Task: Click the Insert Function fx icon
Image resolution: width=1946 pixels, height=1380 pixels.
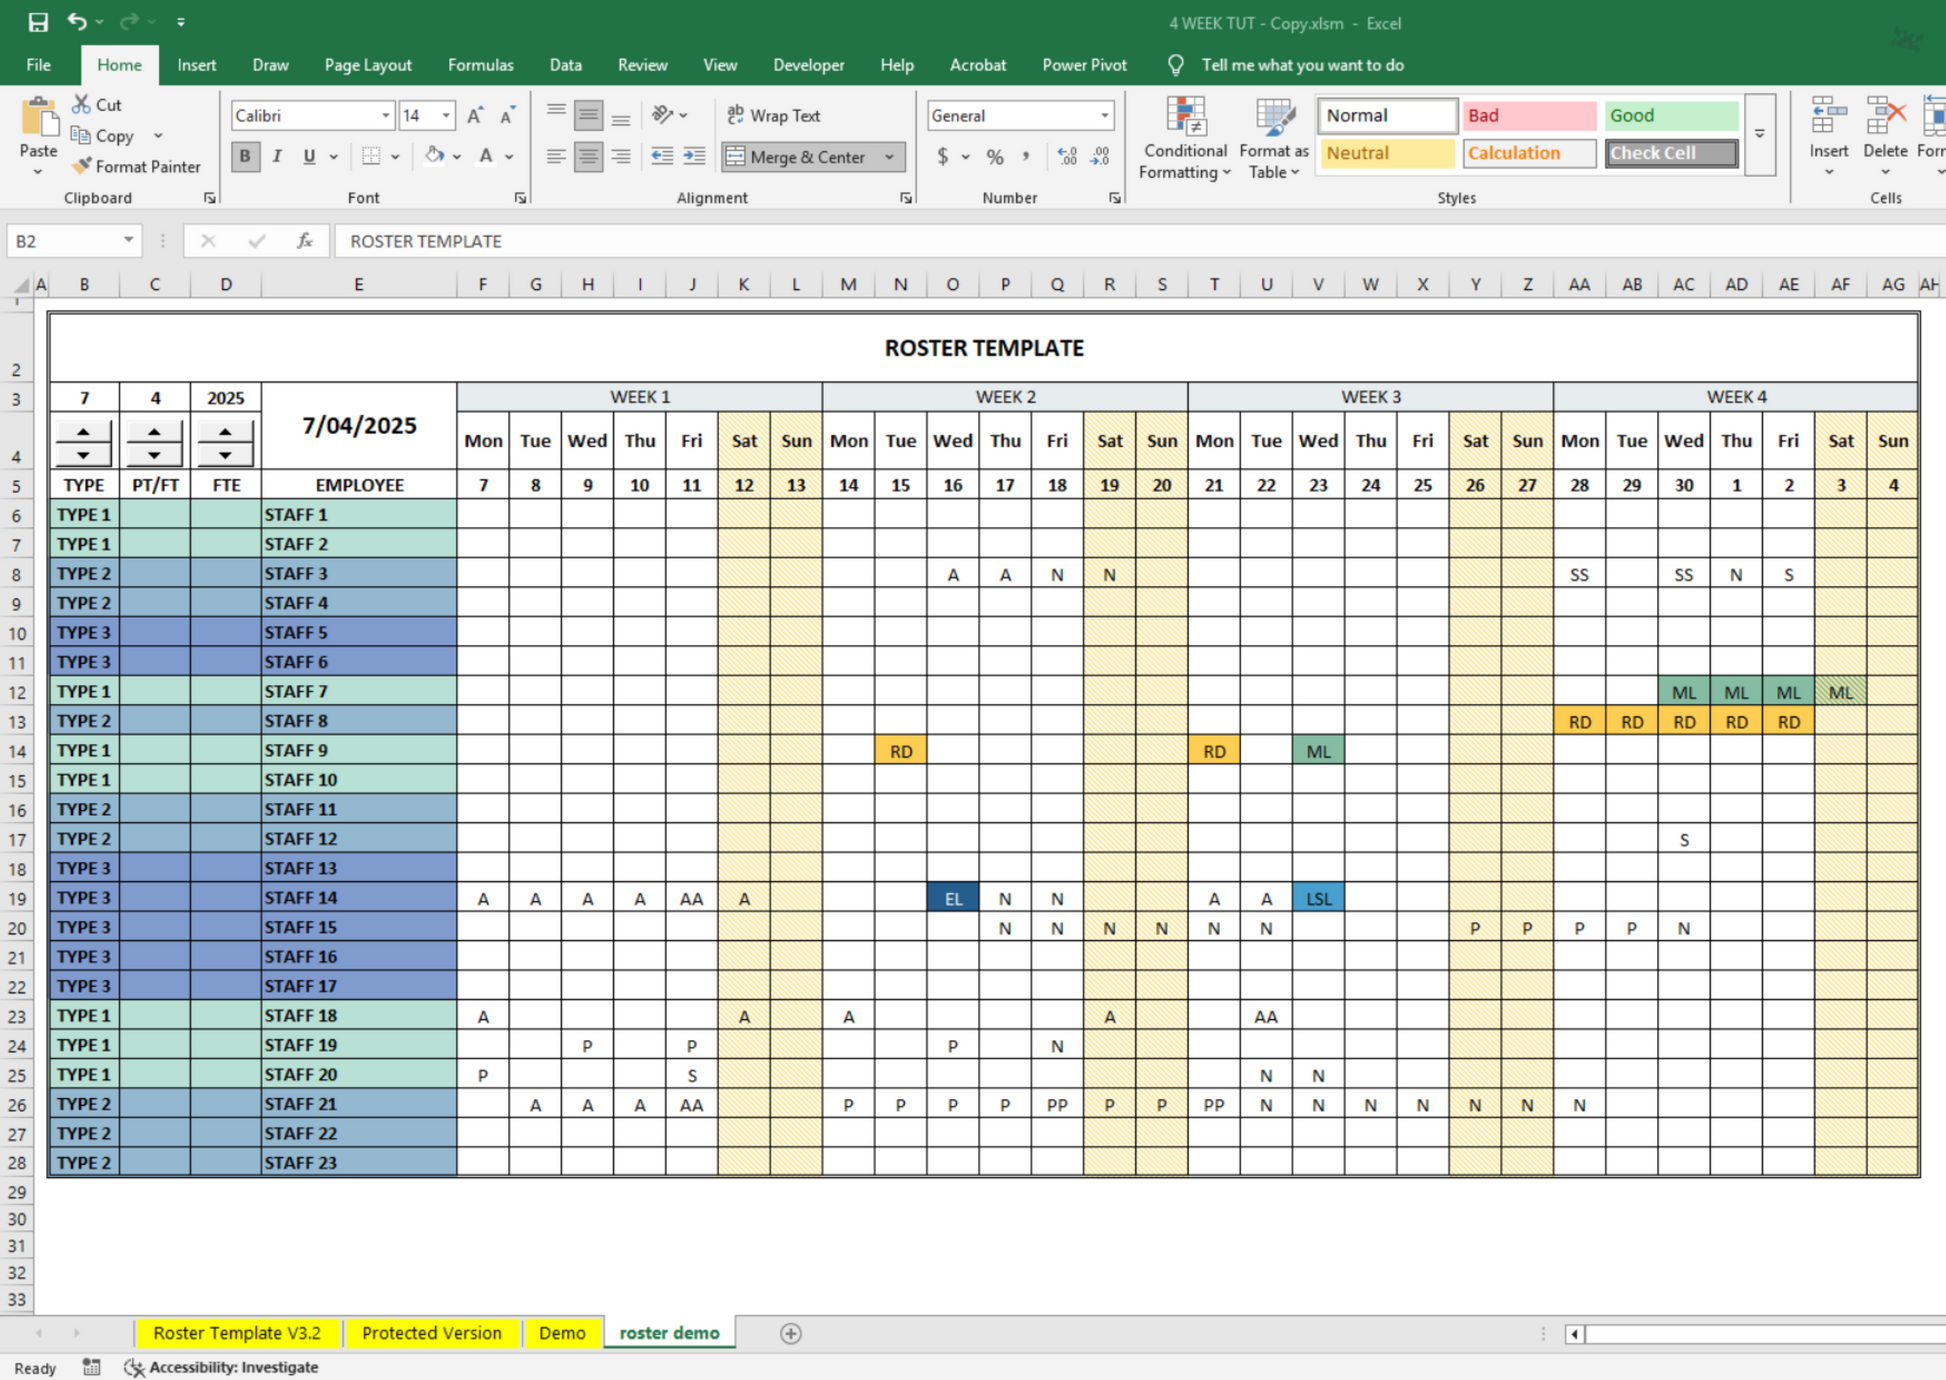Action: 305,241
